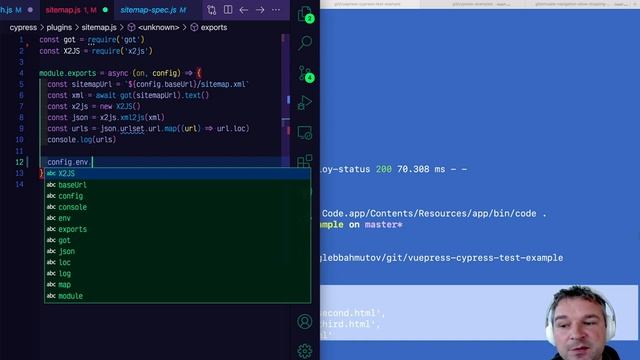Go back with the left arrow

244,10
